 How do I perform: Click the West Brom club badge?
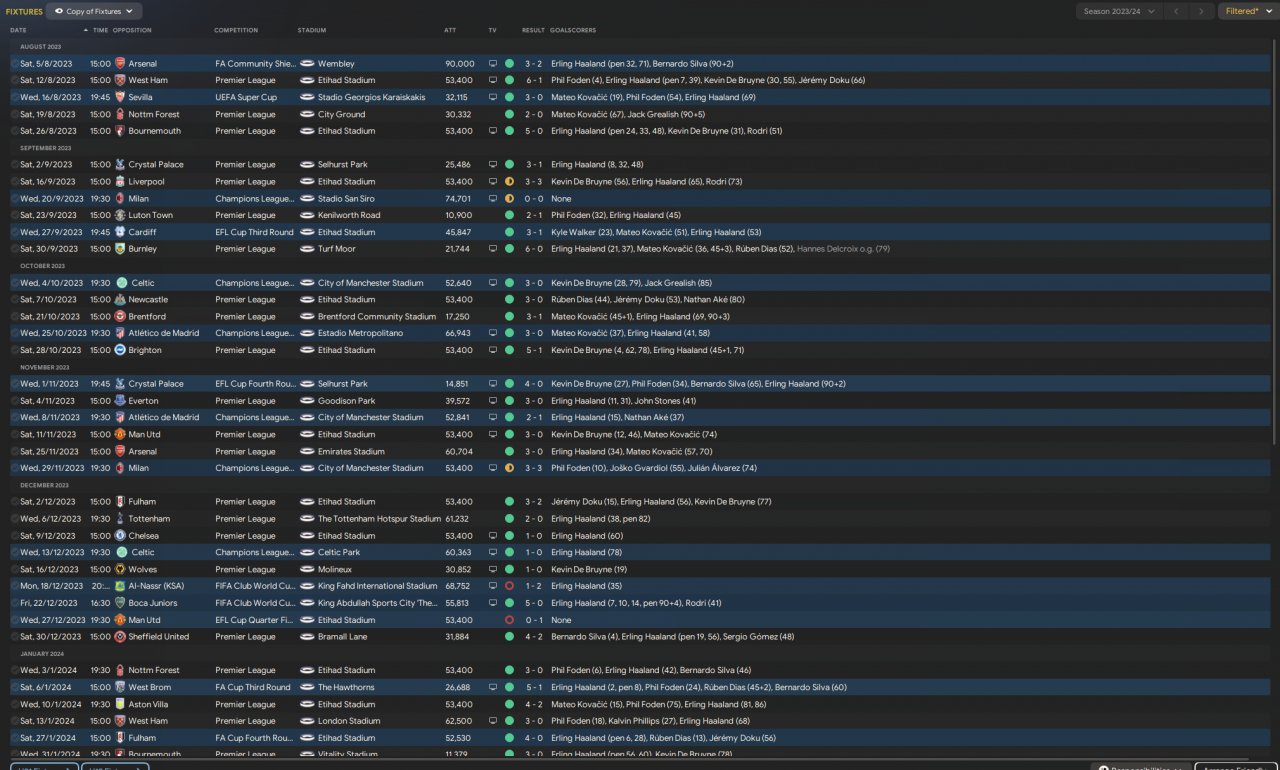coord(120,688)
